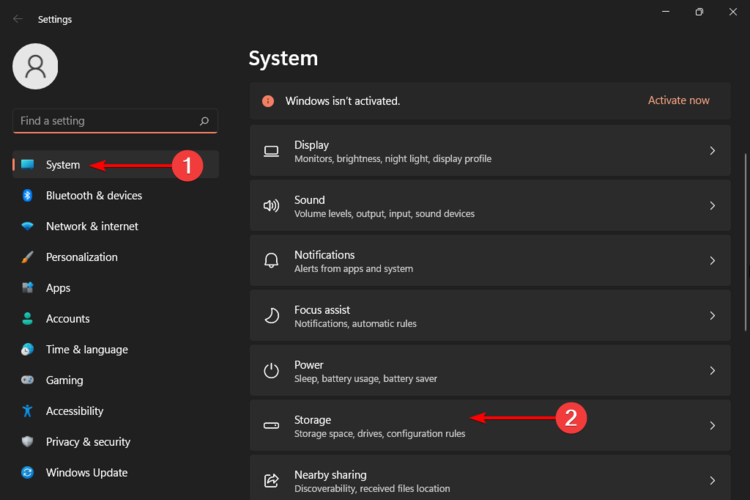Click the Bluetooth & devices sidebar icon

pos(27,196)
